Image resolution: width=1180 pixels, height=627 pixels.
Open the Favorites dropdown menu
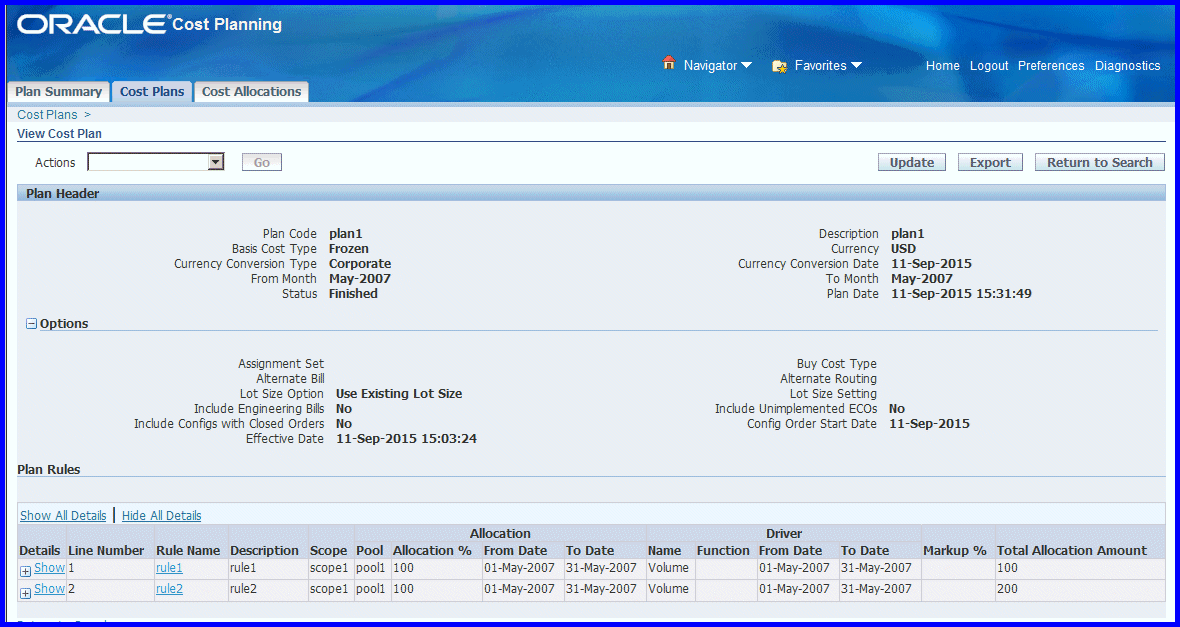click(828, 65)
